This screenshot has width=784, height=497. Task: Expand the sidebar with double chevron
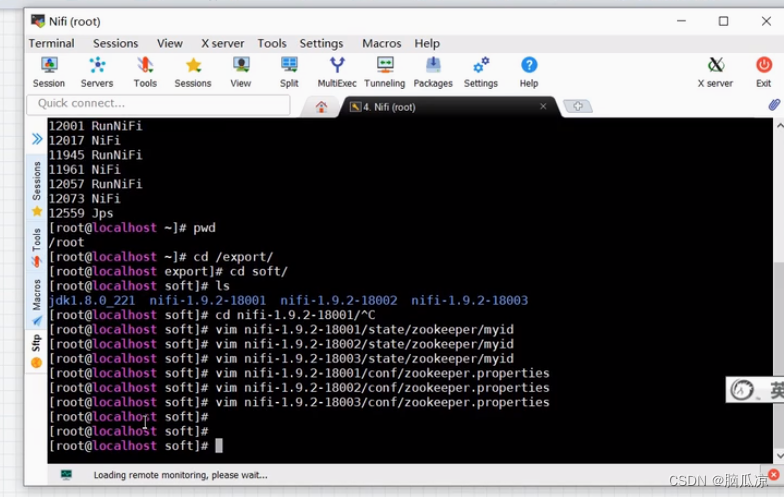pos(37,138)
